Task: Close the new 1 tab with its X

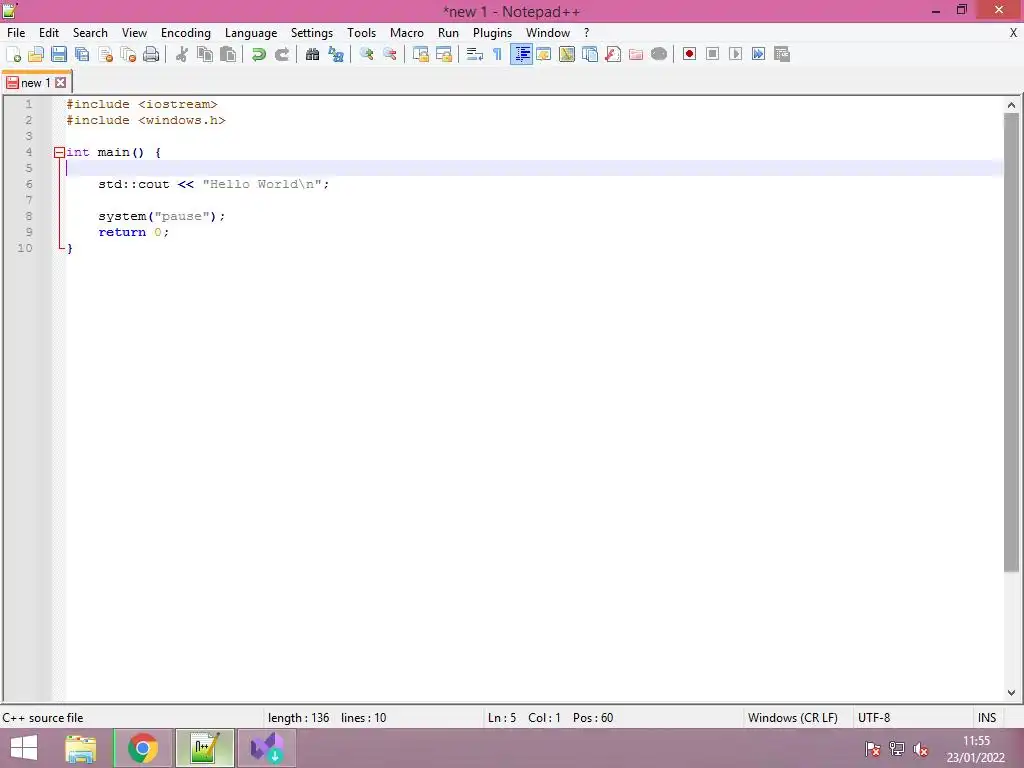Action: click(x=60, y=83)
